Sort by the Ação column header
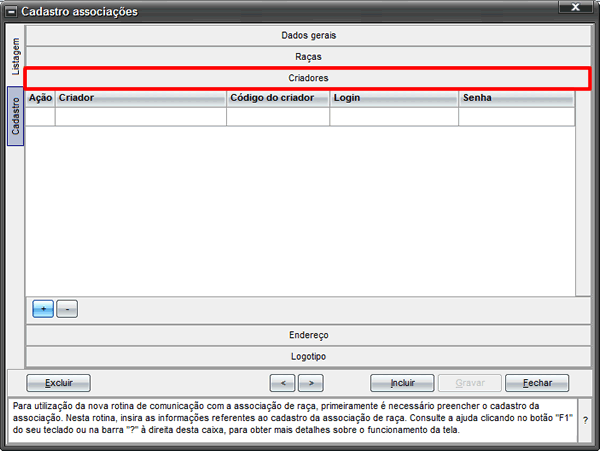 point(40,98)
